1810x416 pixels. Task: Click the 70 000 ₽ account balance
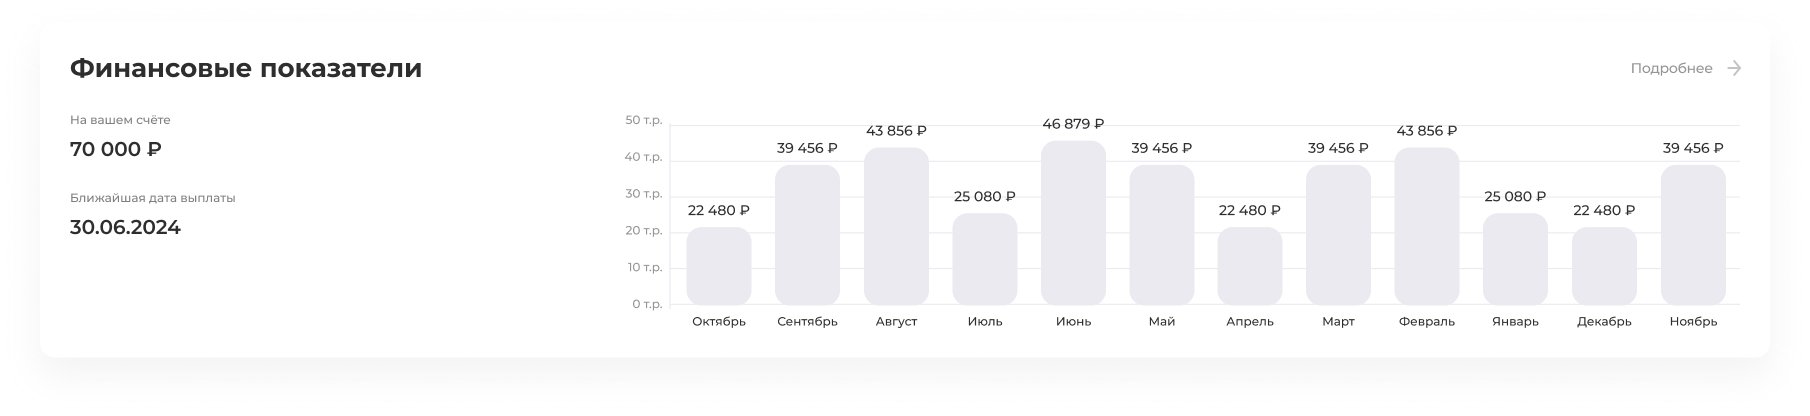(116, 150)
